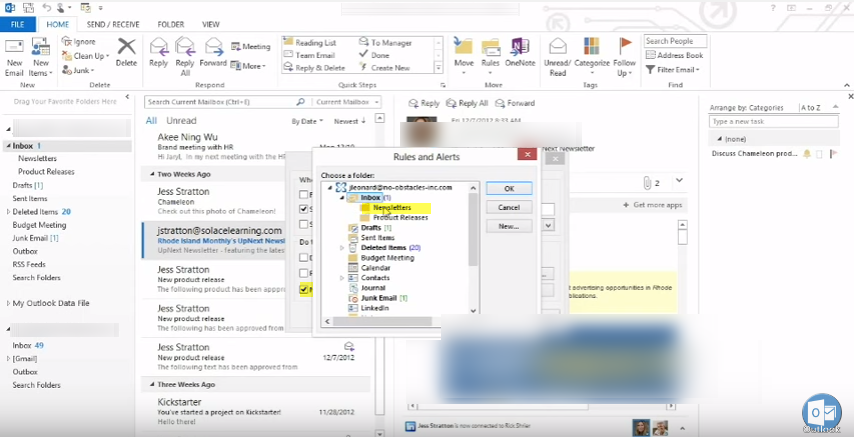Image resolution: width=854 pixels, height=437 pixels.
Task: Open the Move dropdown in ribbon
Action: coord(463,57)
